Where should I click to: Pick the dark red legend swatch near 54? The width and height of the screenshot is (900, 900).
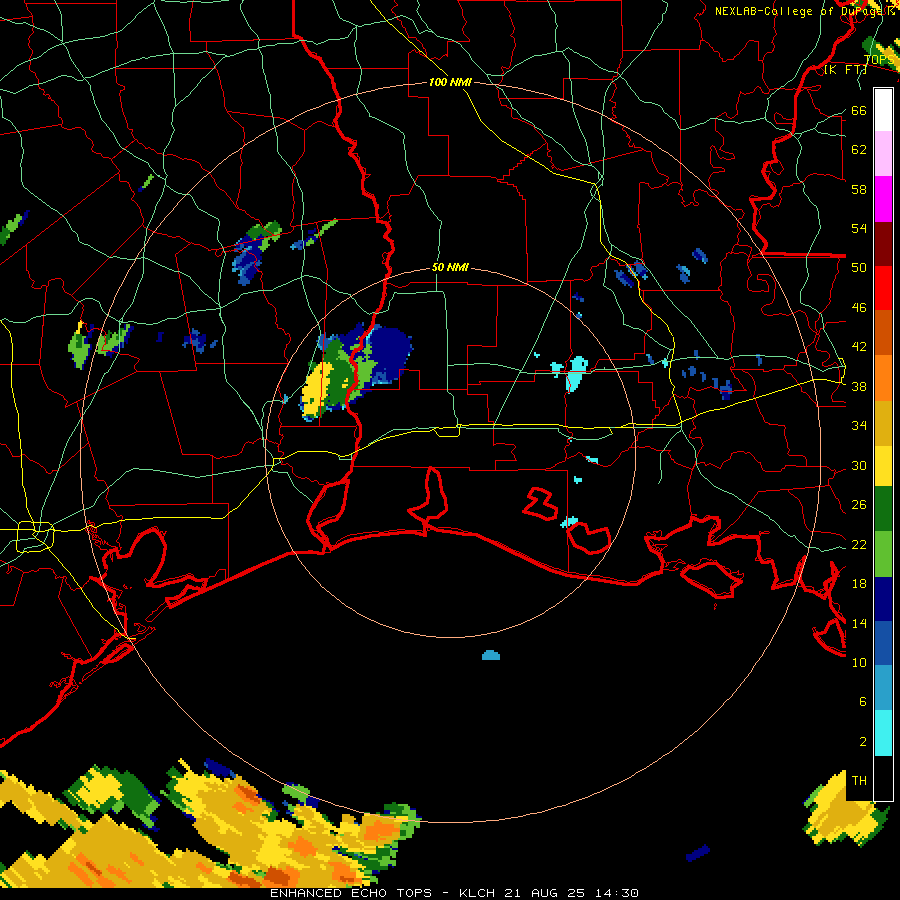[x=883, y=244]
